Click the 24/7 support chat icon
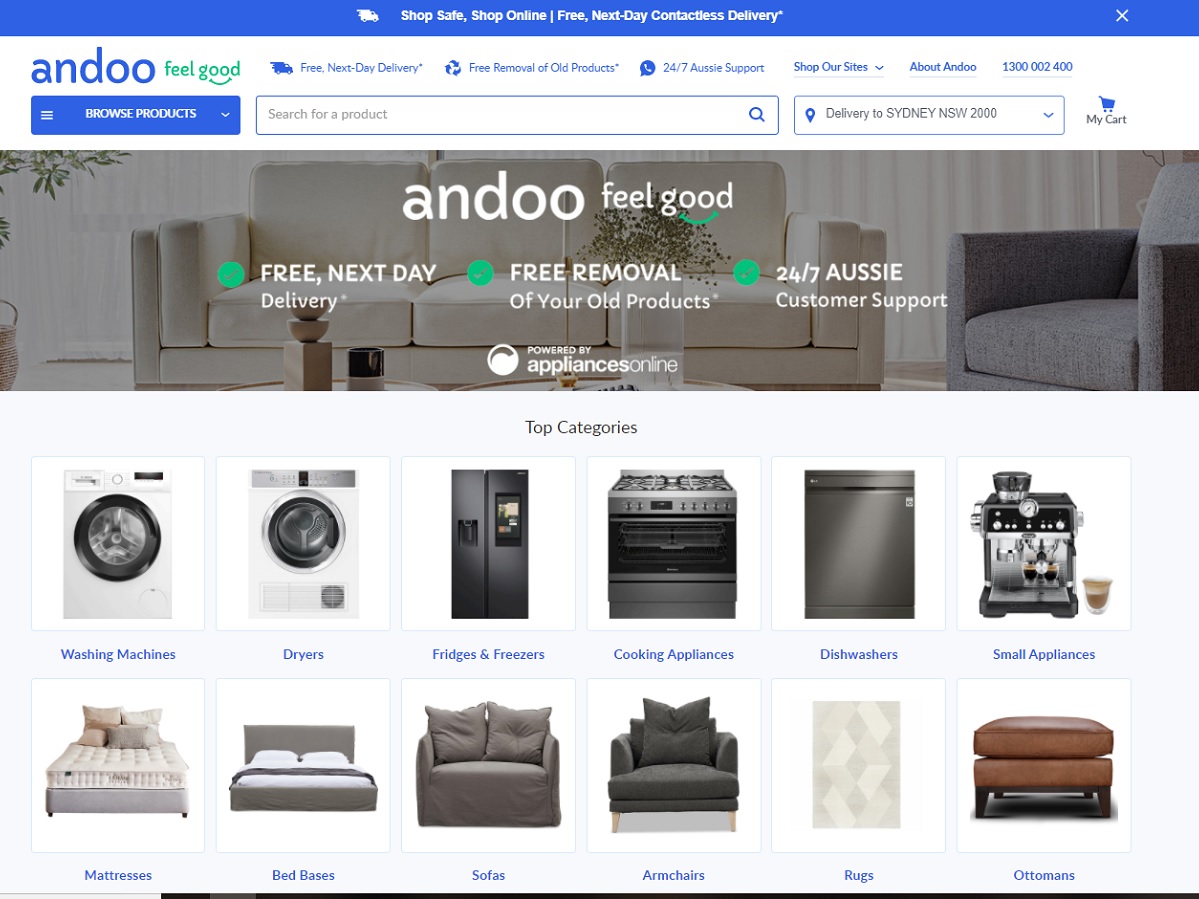Viewport: 1199px width, 899px height. [647, 68]
